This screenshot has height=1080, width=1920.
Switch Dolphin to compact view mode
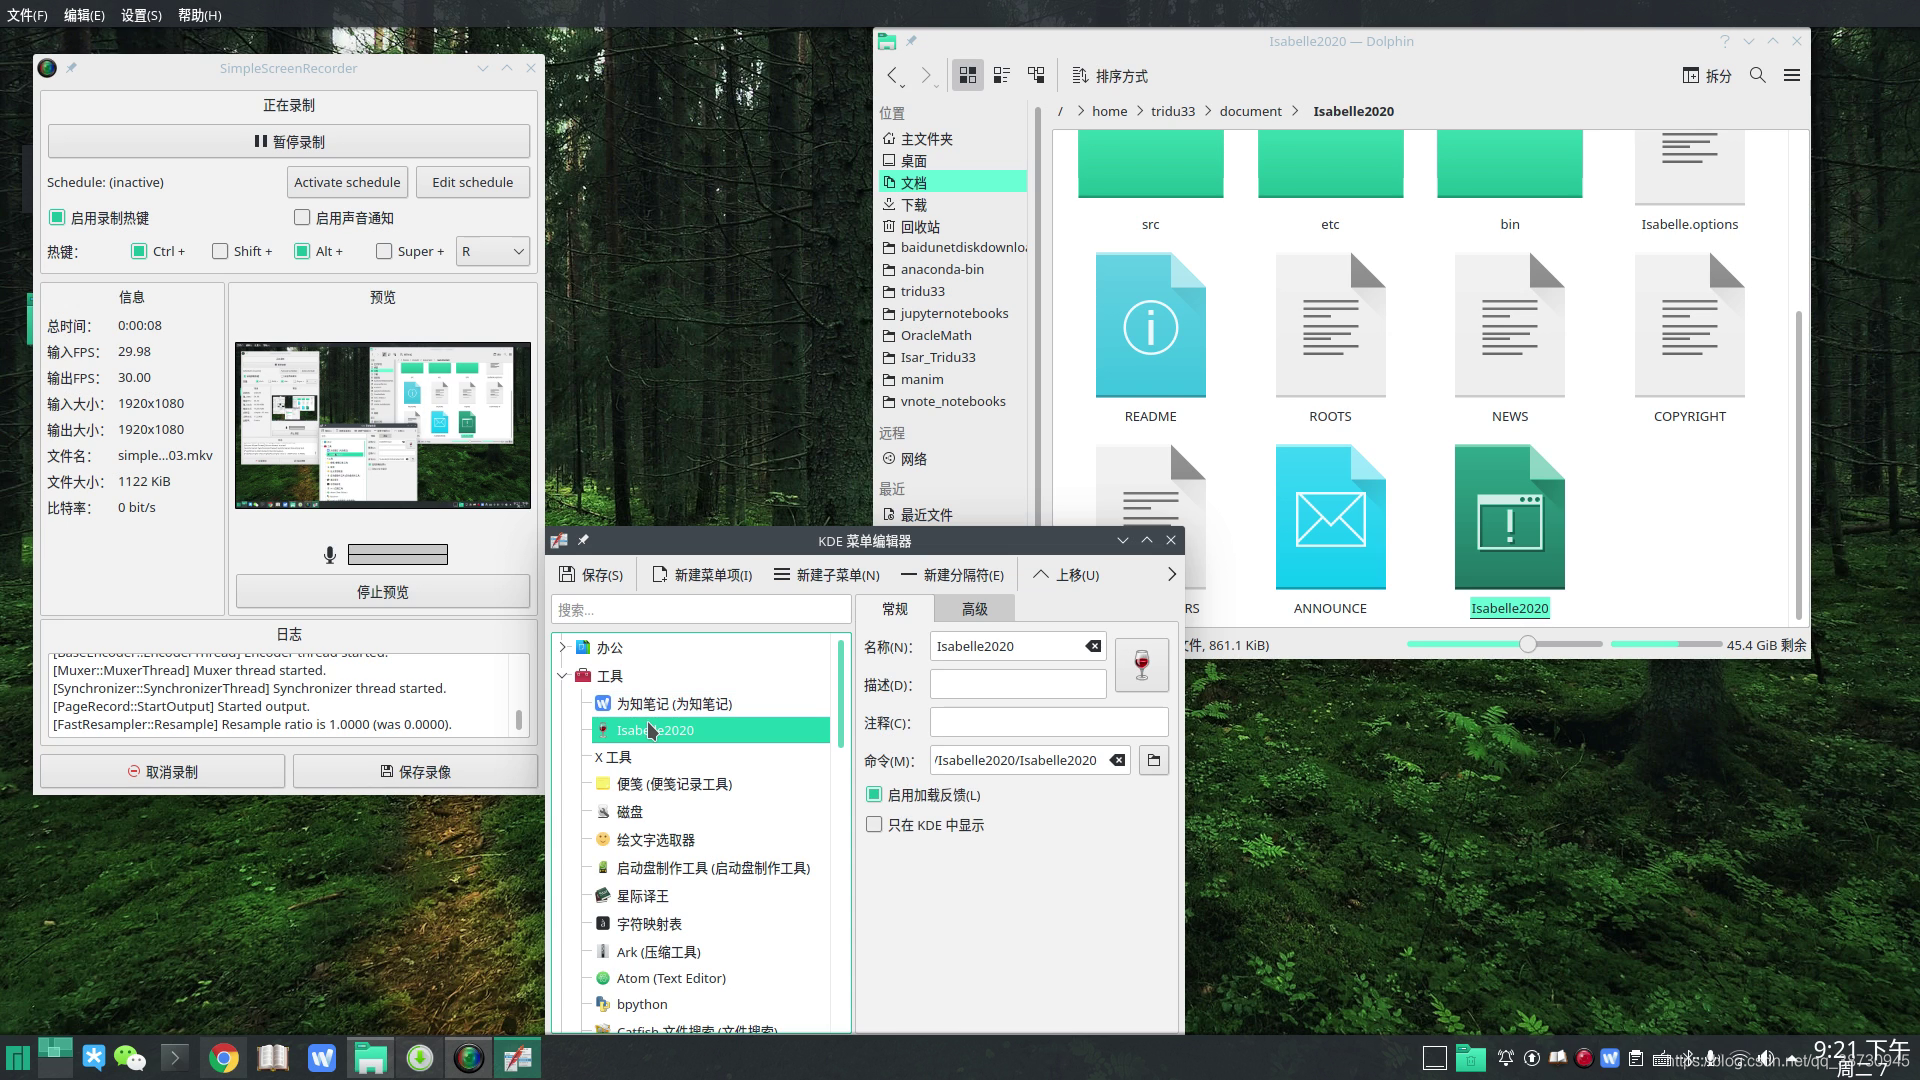coord(1001,75)
